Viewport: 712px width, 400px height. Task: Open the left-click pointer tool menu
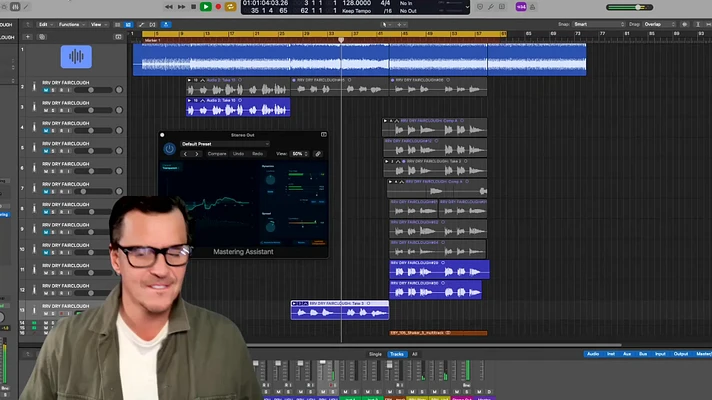coord(386,25)
